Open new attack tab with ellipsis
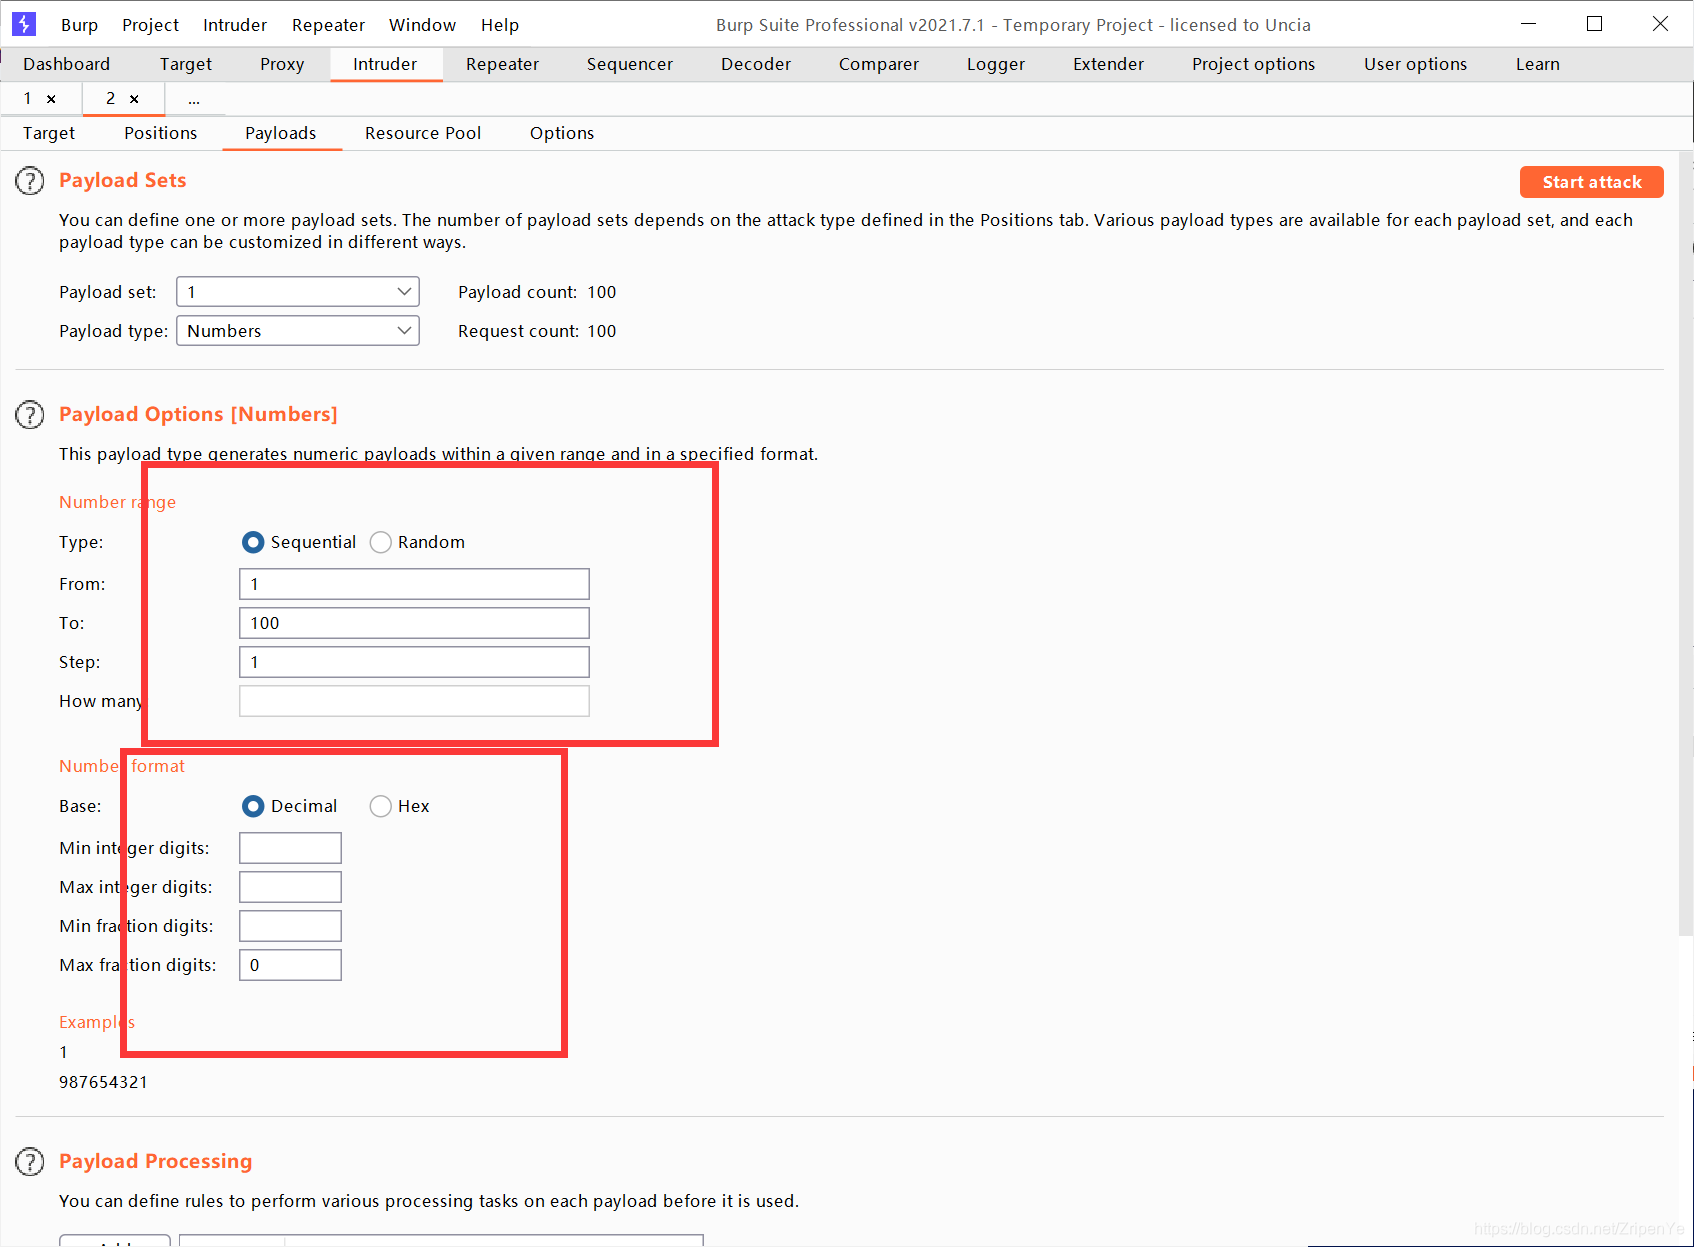This screenshot has width=1694, height=1247. coord(194,99)
